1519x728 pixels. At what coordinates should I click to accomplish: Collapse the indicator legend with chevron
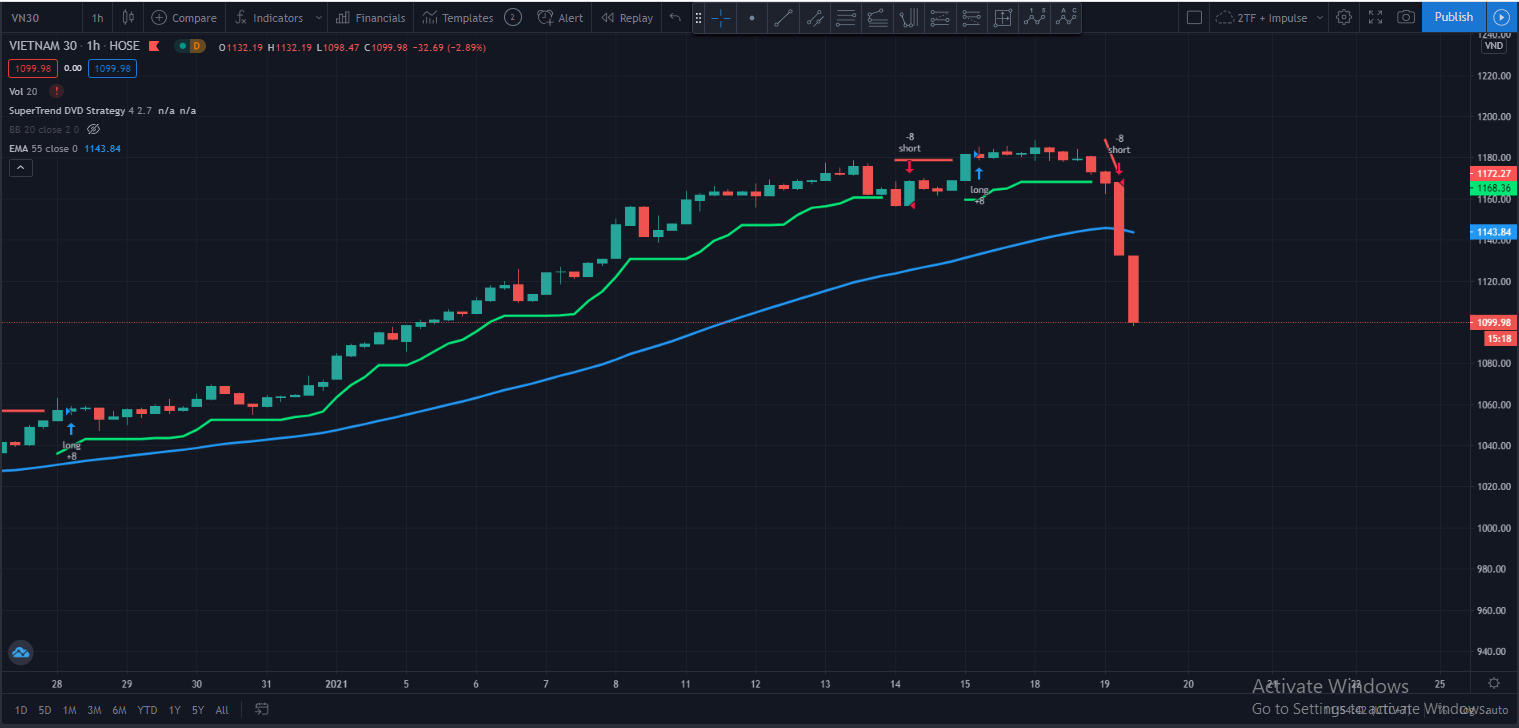20,168
